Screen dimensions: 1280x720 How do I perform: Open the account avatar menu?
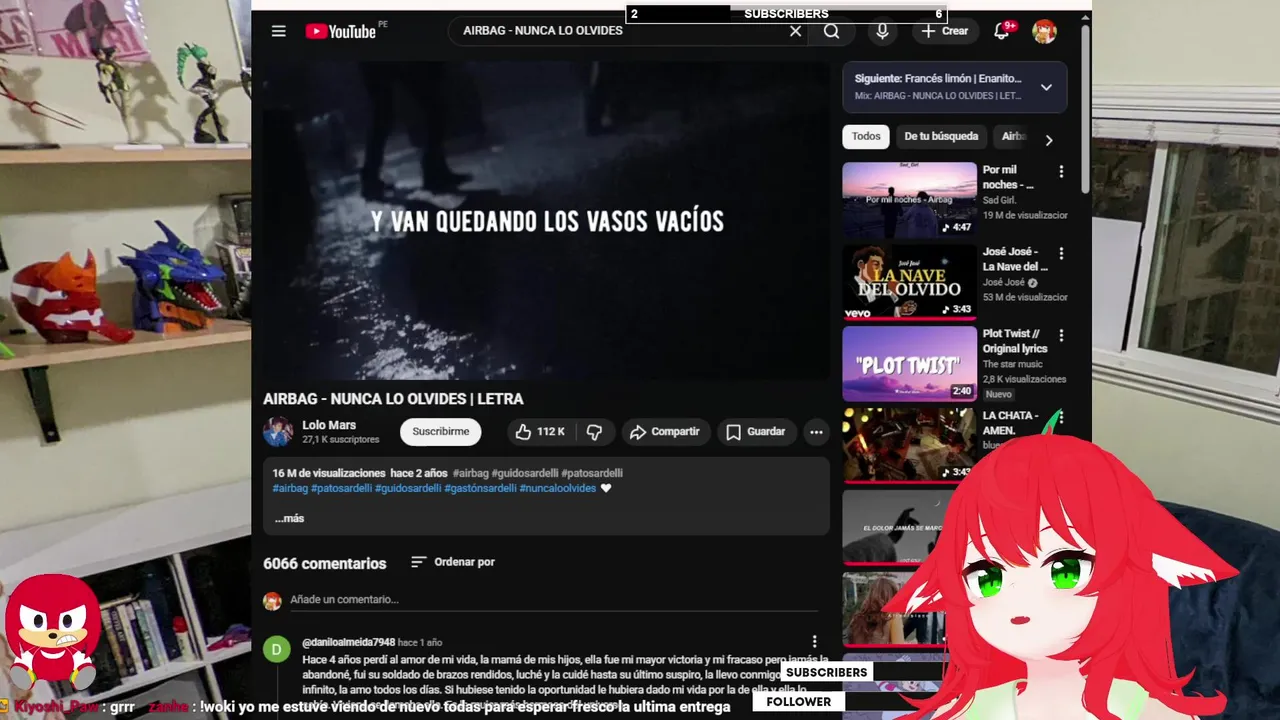(1044, 31)
